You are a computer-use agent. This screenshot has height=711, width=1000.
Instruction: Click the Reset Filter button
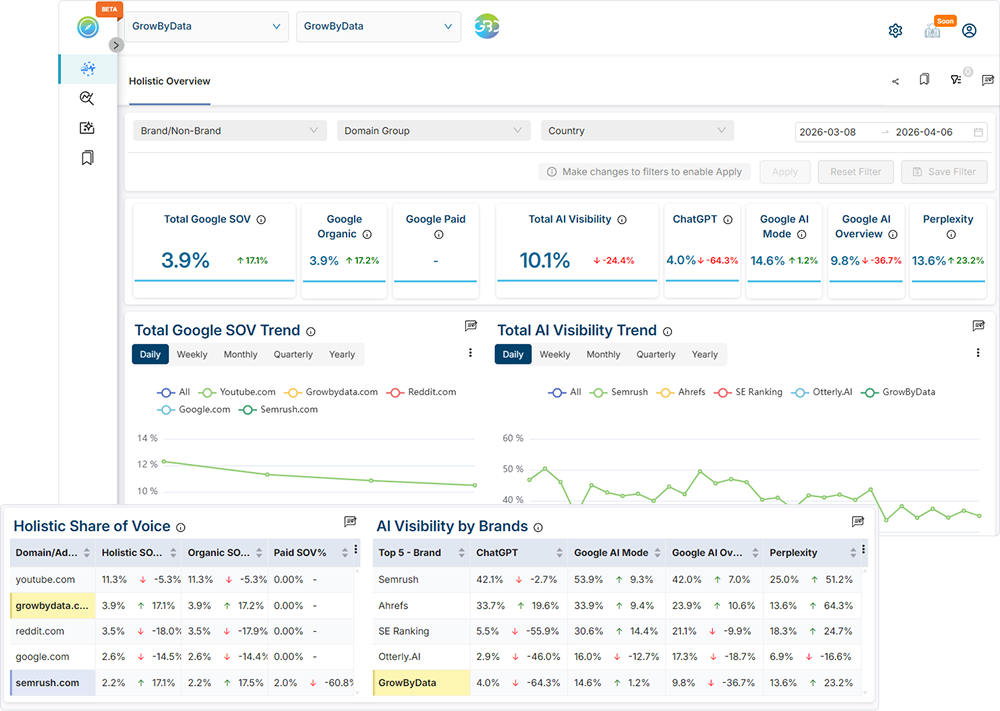pyautogui.click(x=856, y=172)
